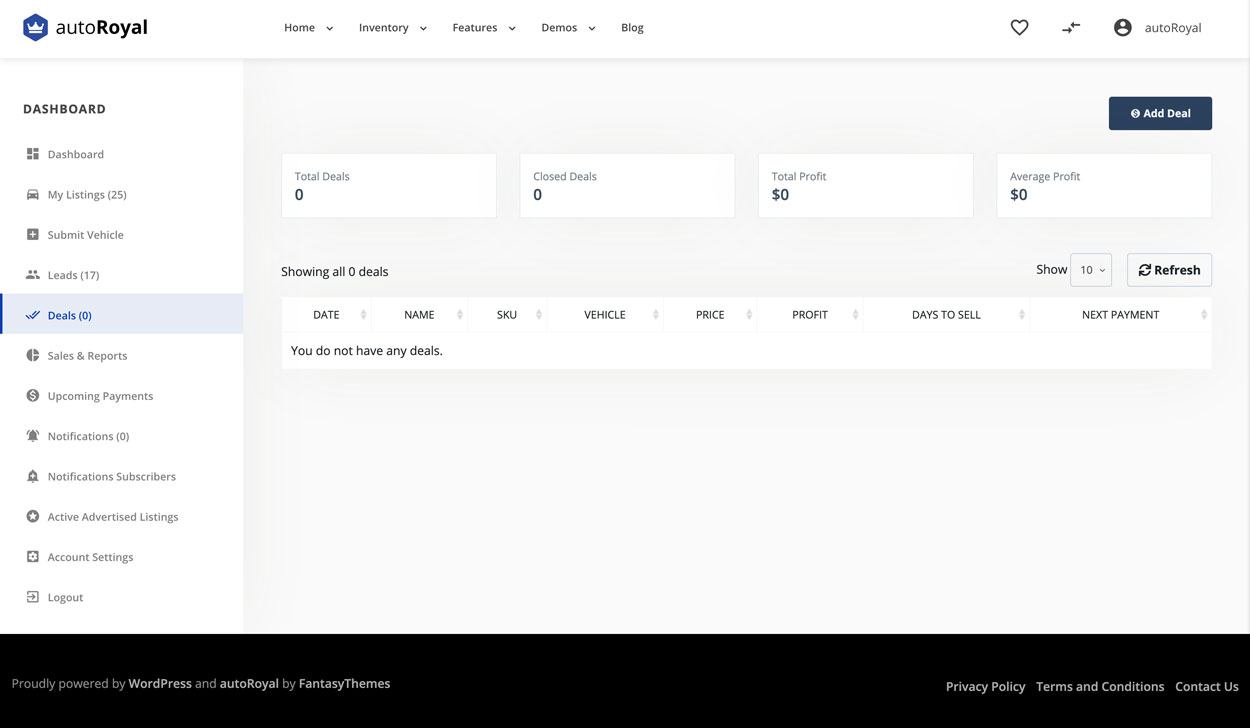Image resolution: width=1250 pixels, height=728 pixels.
Task: Open the Show 10 entries dropdown
Action: click(x=1091, y=270)
